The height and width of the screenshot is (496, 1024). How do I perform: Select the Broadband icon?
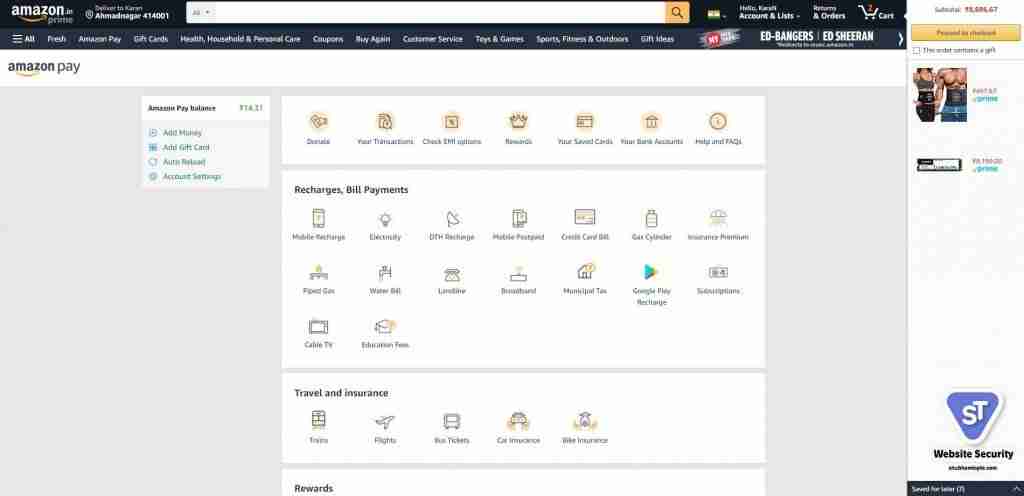click(519, 273)
